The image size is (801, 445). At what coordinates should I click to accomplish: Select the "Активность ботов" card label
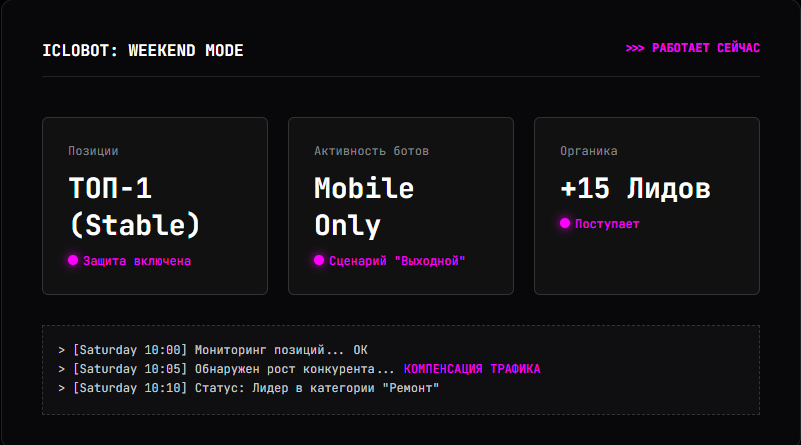(x=371, y=151)
